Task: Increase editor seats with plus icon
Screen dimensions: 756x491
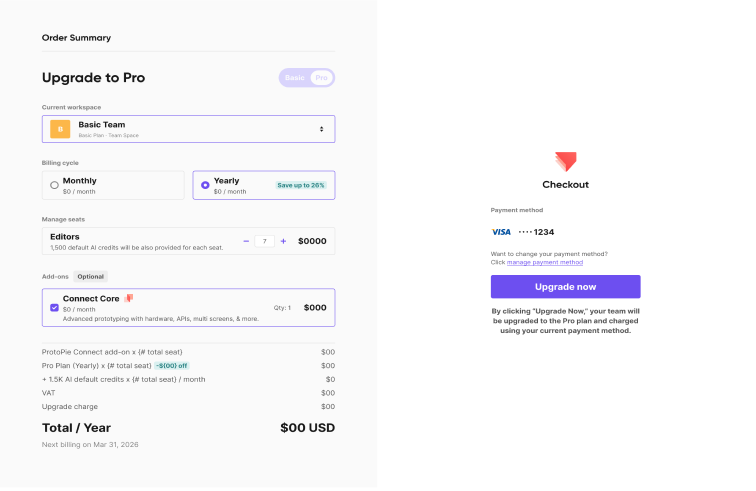Action: 284,241
